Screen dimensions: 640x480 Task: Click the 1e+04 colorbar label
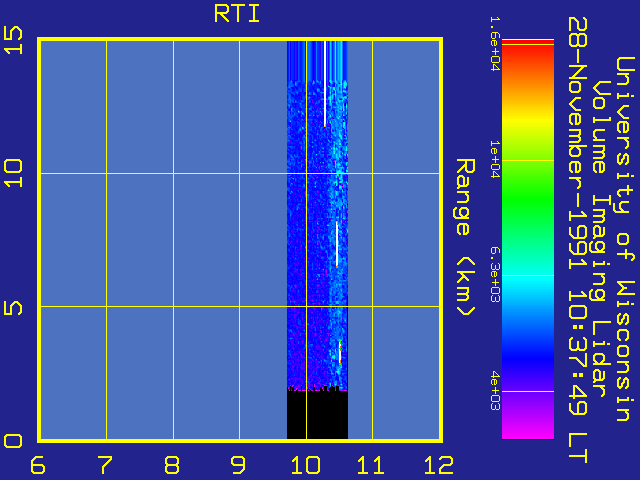tap(495, 159)
